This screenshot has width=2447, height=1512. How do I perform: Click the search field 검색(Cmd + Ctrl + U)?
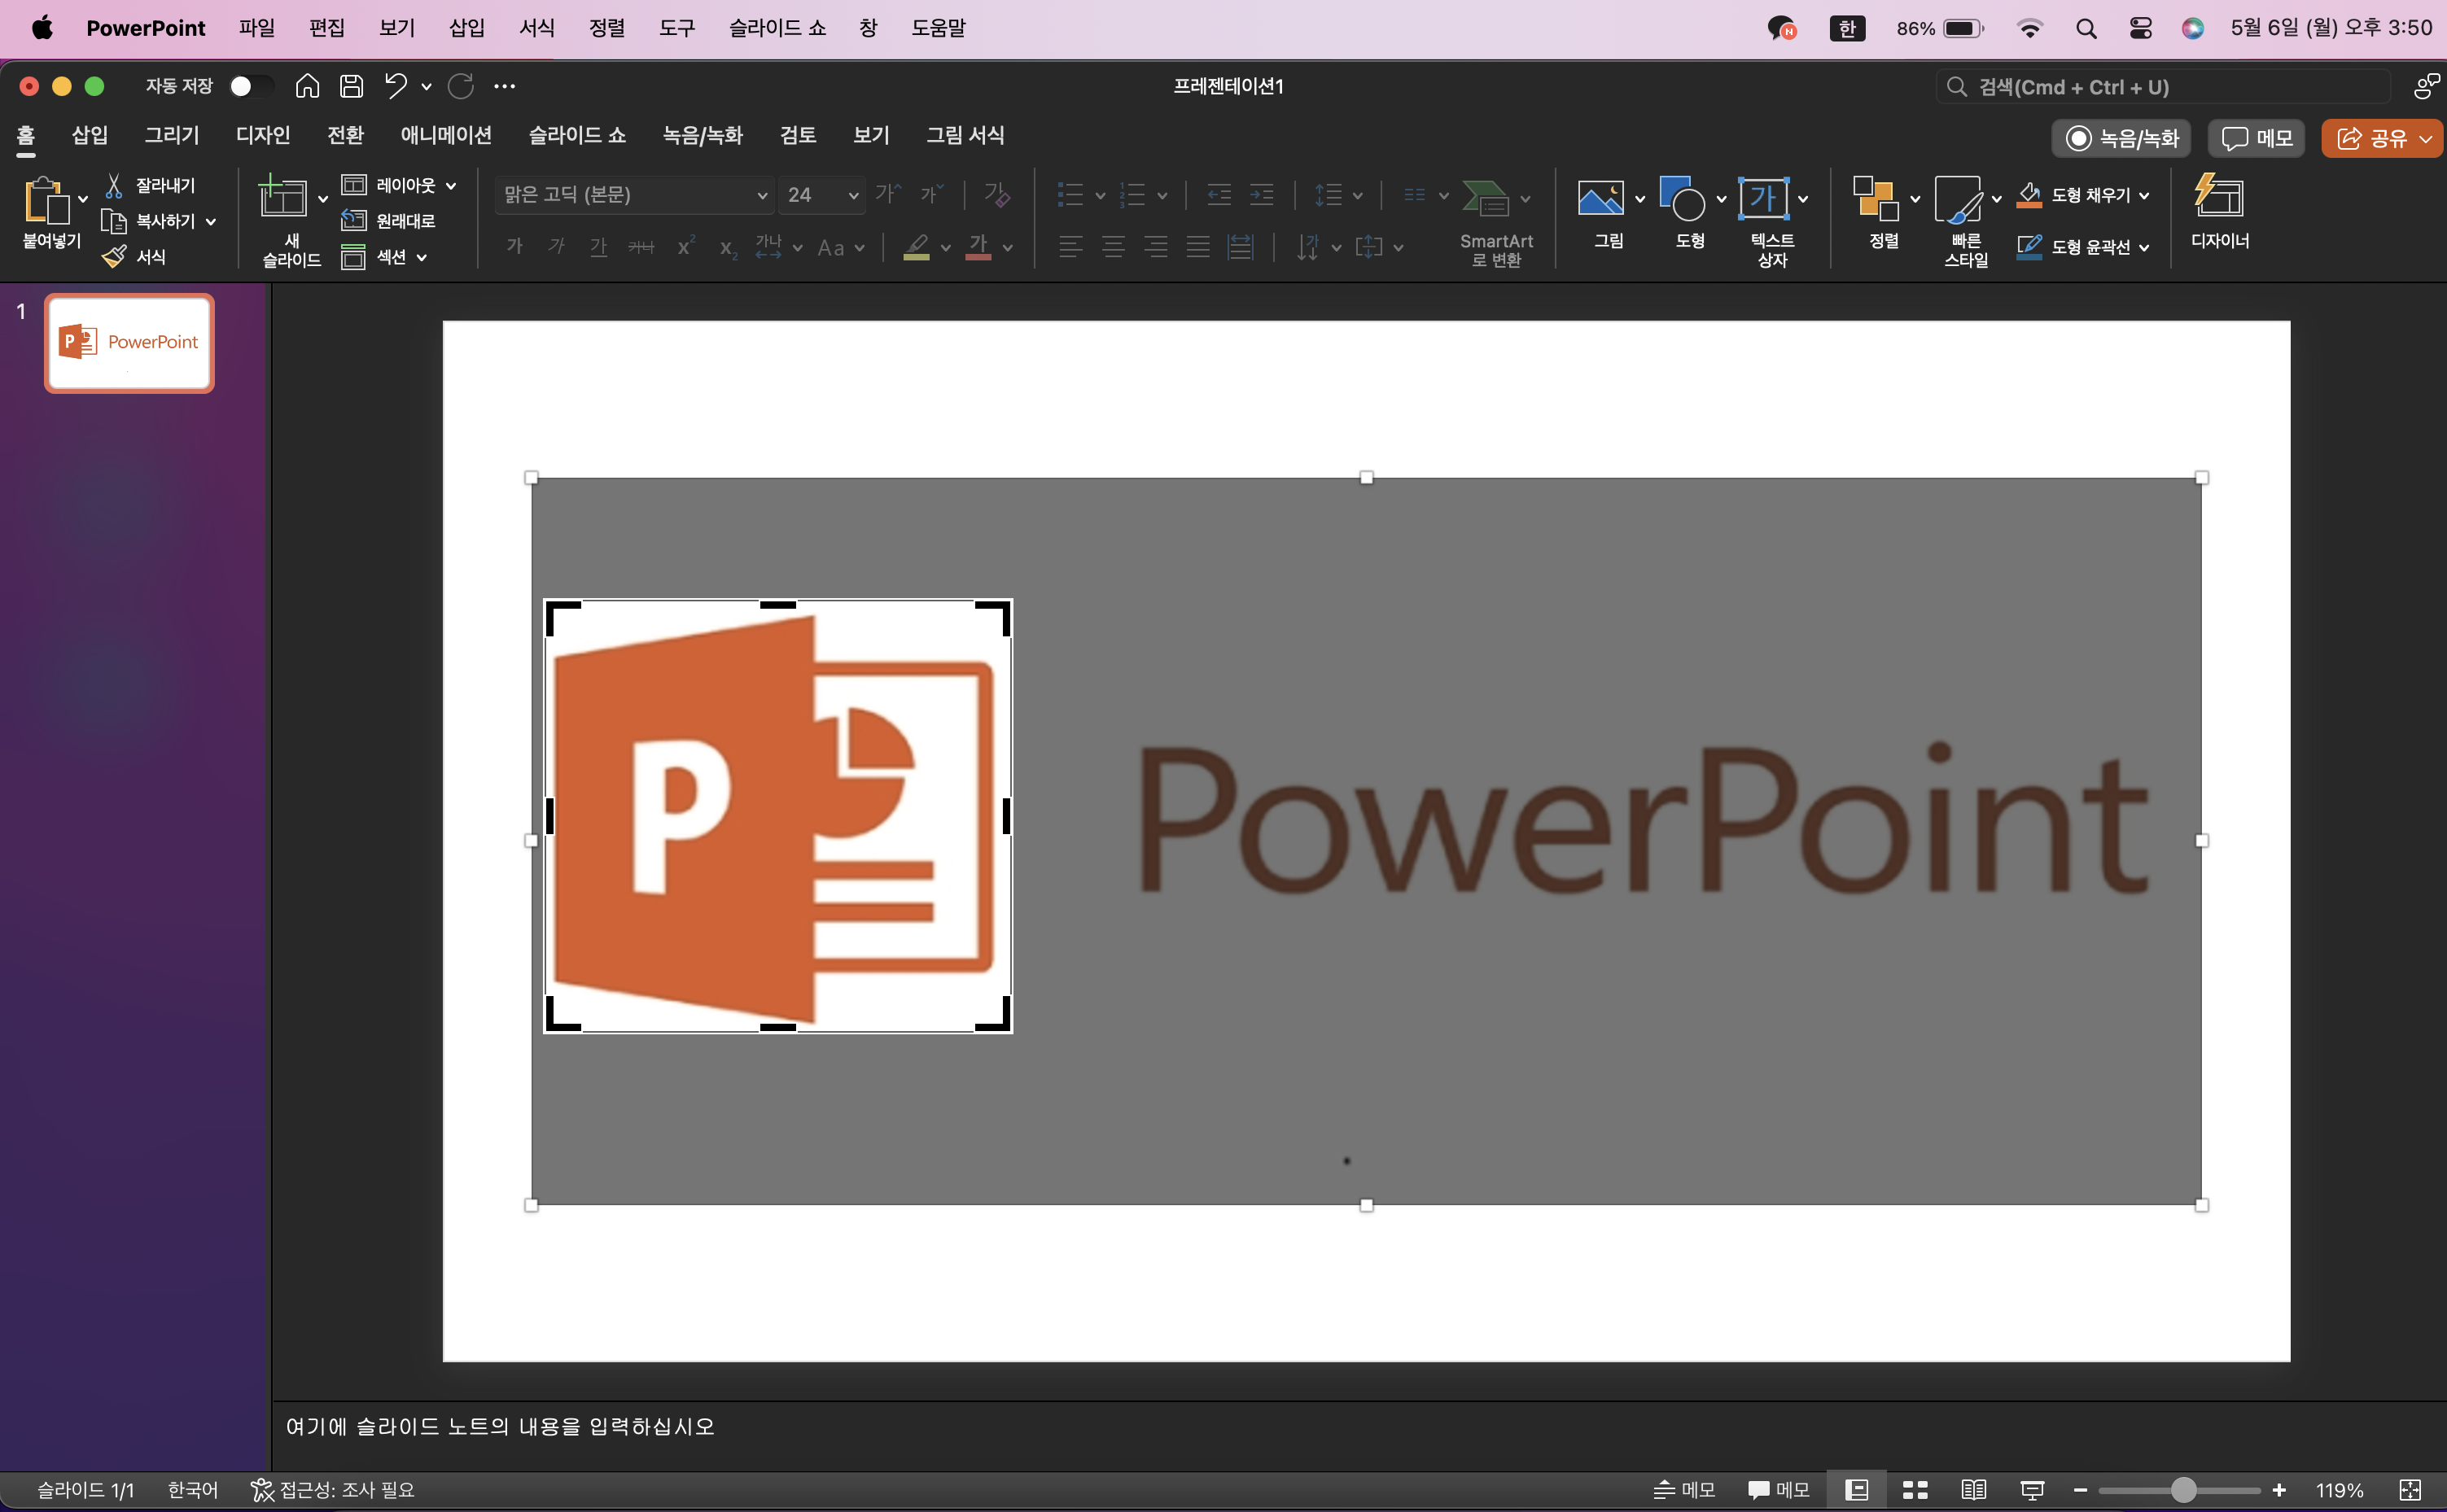(x=2163, y=87)
